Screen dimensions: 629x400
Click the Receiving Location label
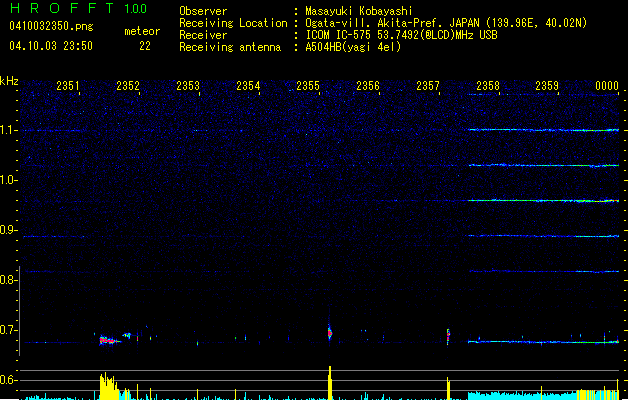[233, 23]
